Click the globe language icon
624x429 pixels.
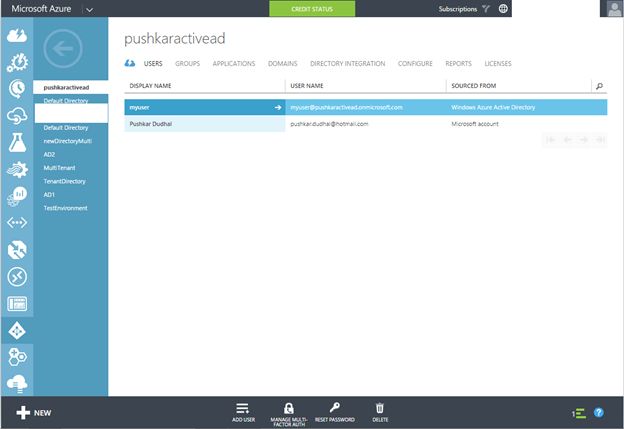(x=503, y=9)
